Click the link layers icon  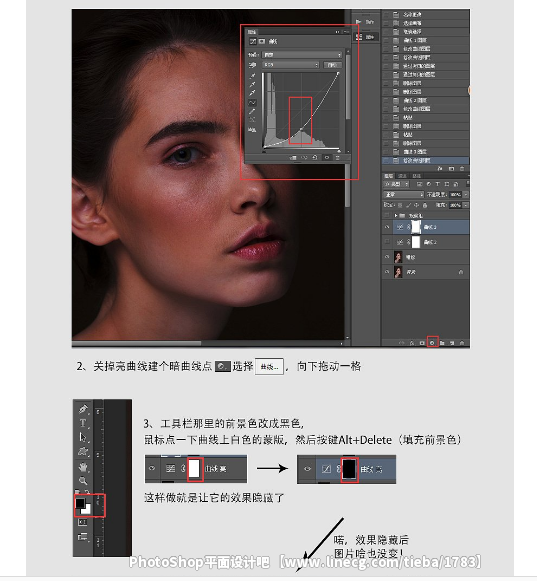point(402,343)
